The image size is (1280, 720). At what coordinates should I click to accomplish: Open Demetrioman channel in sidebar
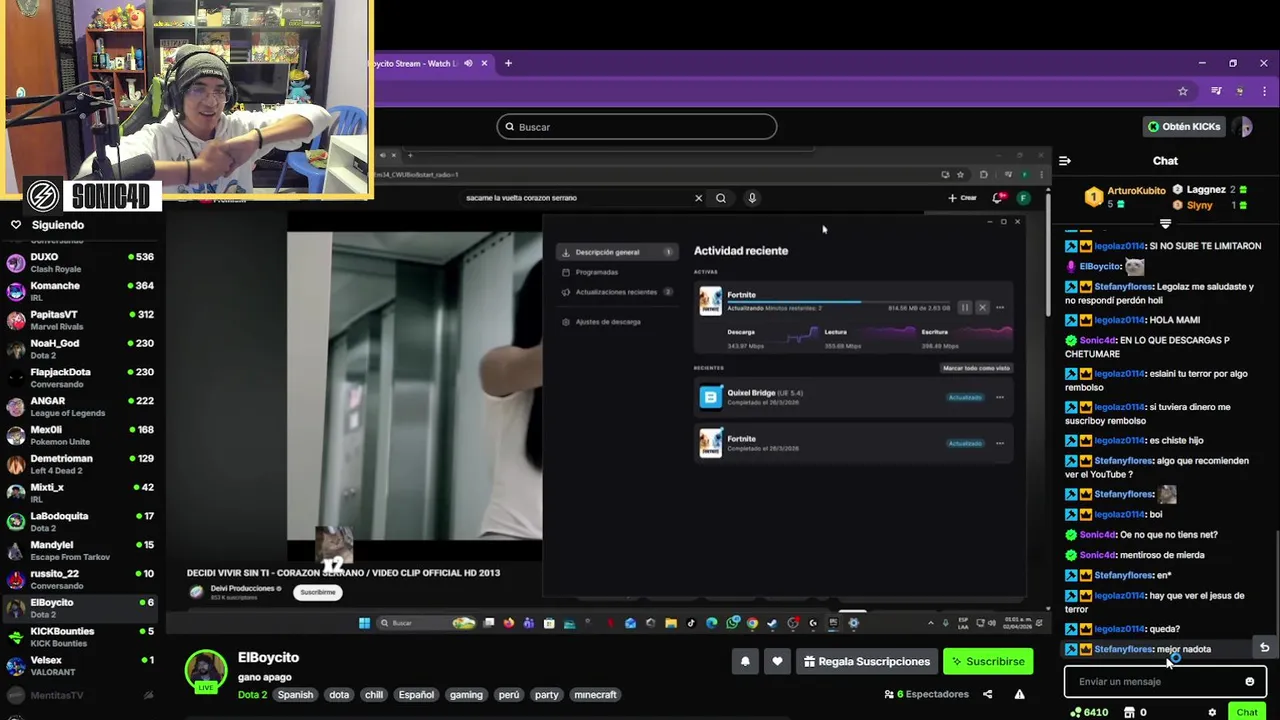[x=79, y=464]
